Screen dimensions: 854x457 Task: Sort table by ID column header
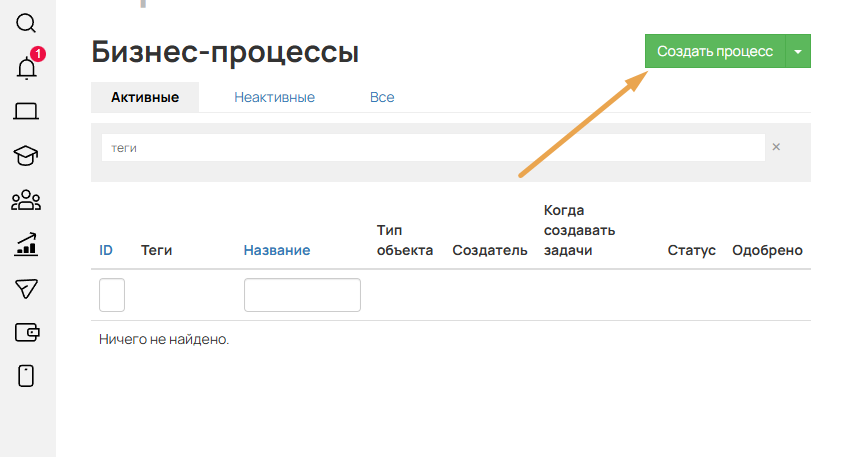(106, 250)
